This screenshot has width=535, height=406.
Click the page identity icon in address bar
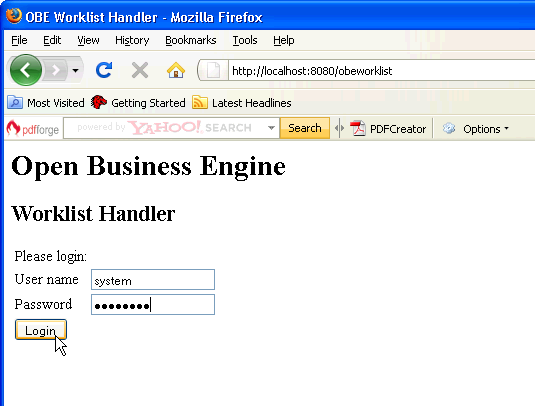tap(213, 70)
